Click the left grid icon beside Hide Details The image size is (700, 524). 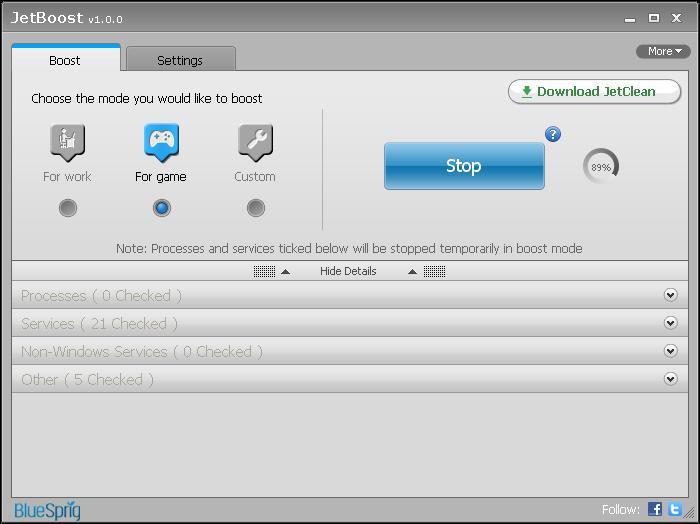tap(263, 271)
